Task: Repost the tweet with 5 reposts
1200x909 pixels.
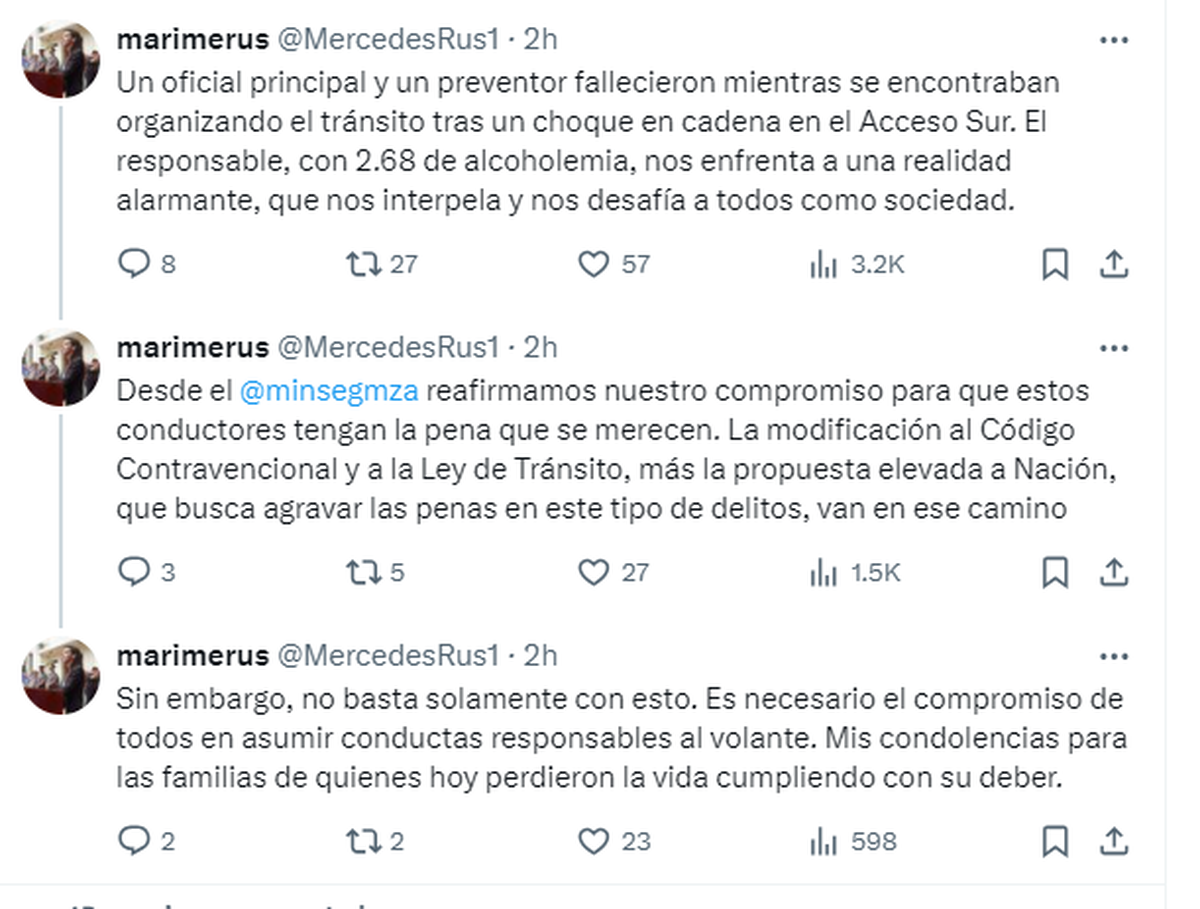Action: tap(361, 572)
